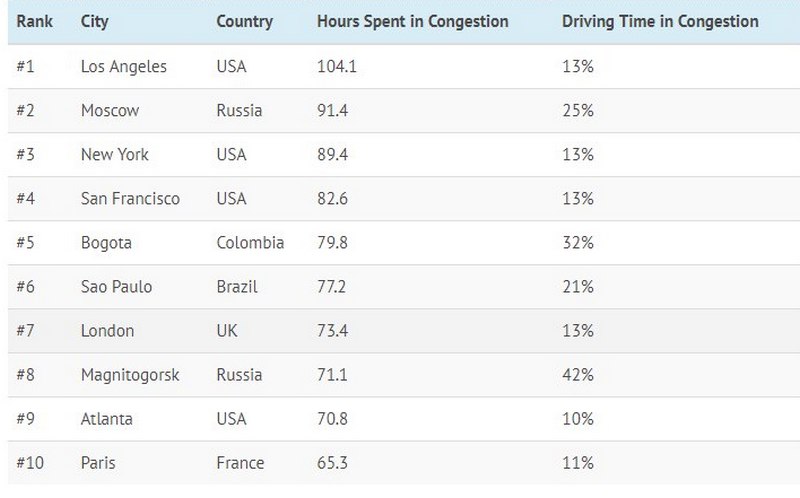
Task: Click the Country column header
Action: pos(244,22)
